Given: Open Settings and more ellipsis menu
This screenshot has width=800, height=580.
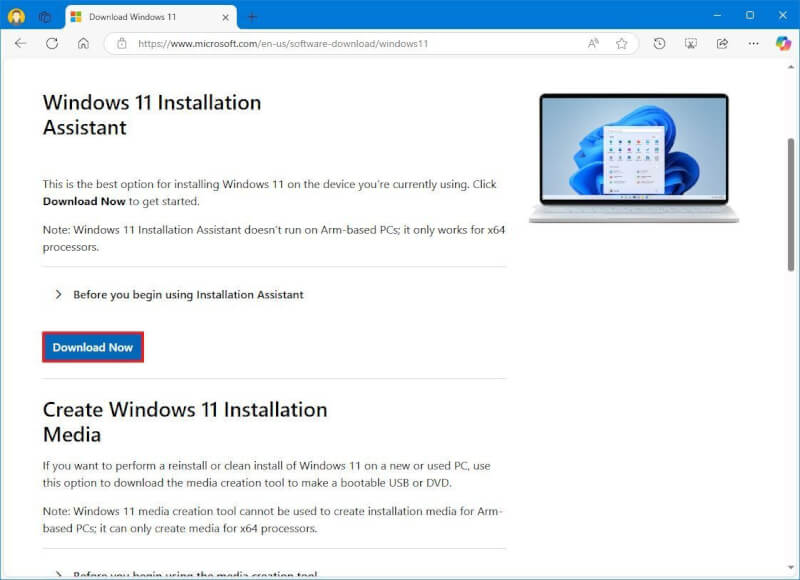Looking at the screenshot, I should coord(754,43).
